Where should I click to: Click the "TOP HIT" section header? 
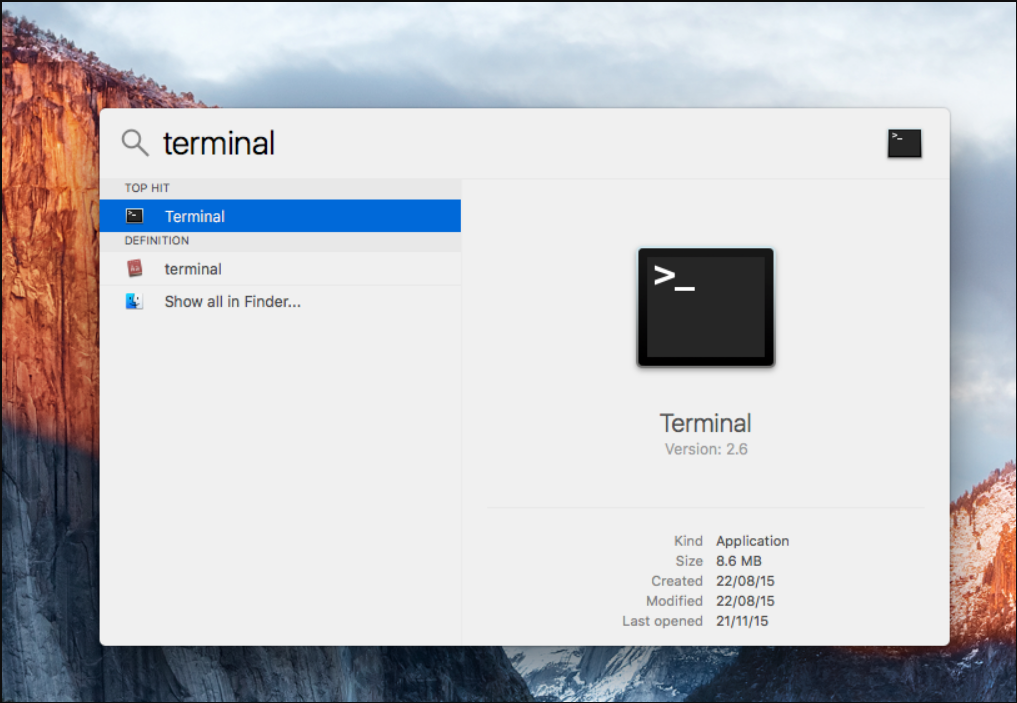tap(147, 188)
